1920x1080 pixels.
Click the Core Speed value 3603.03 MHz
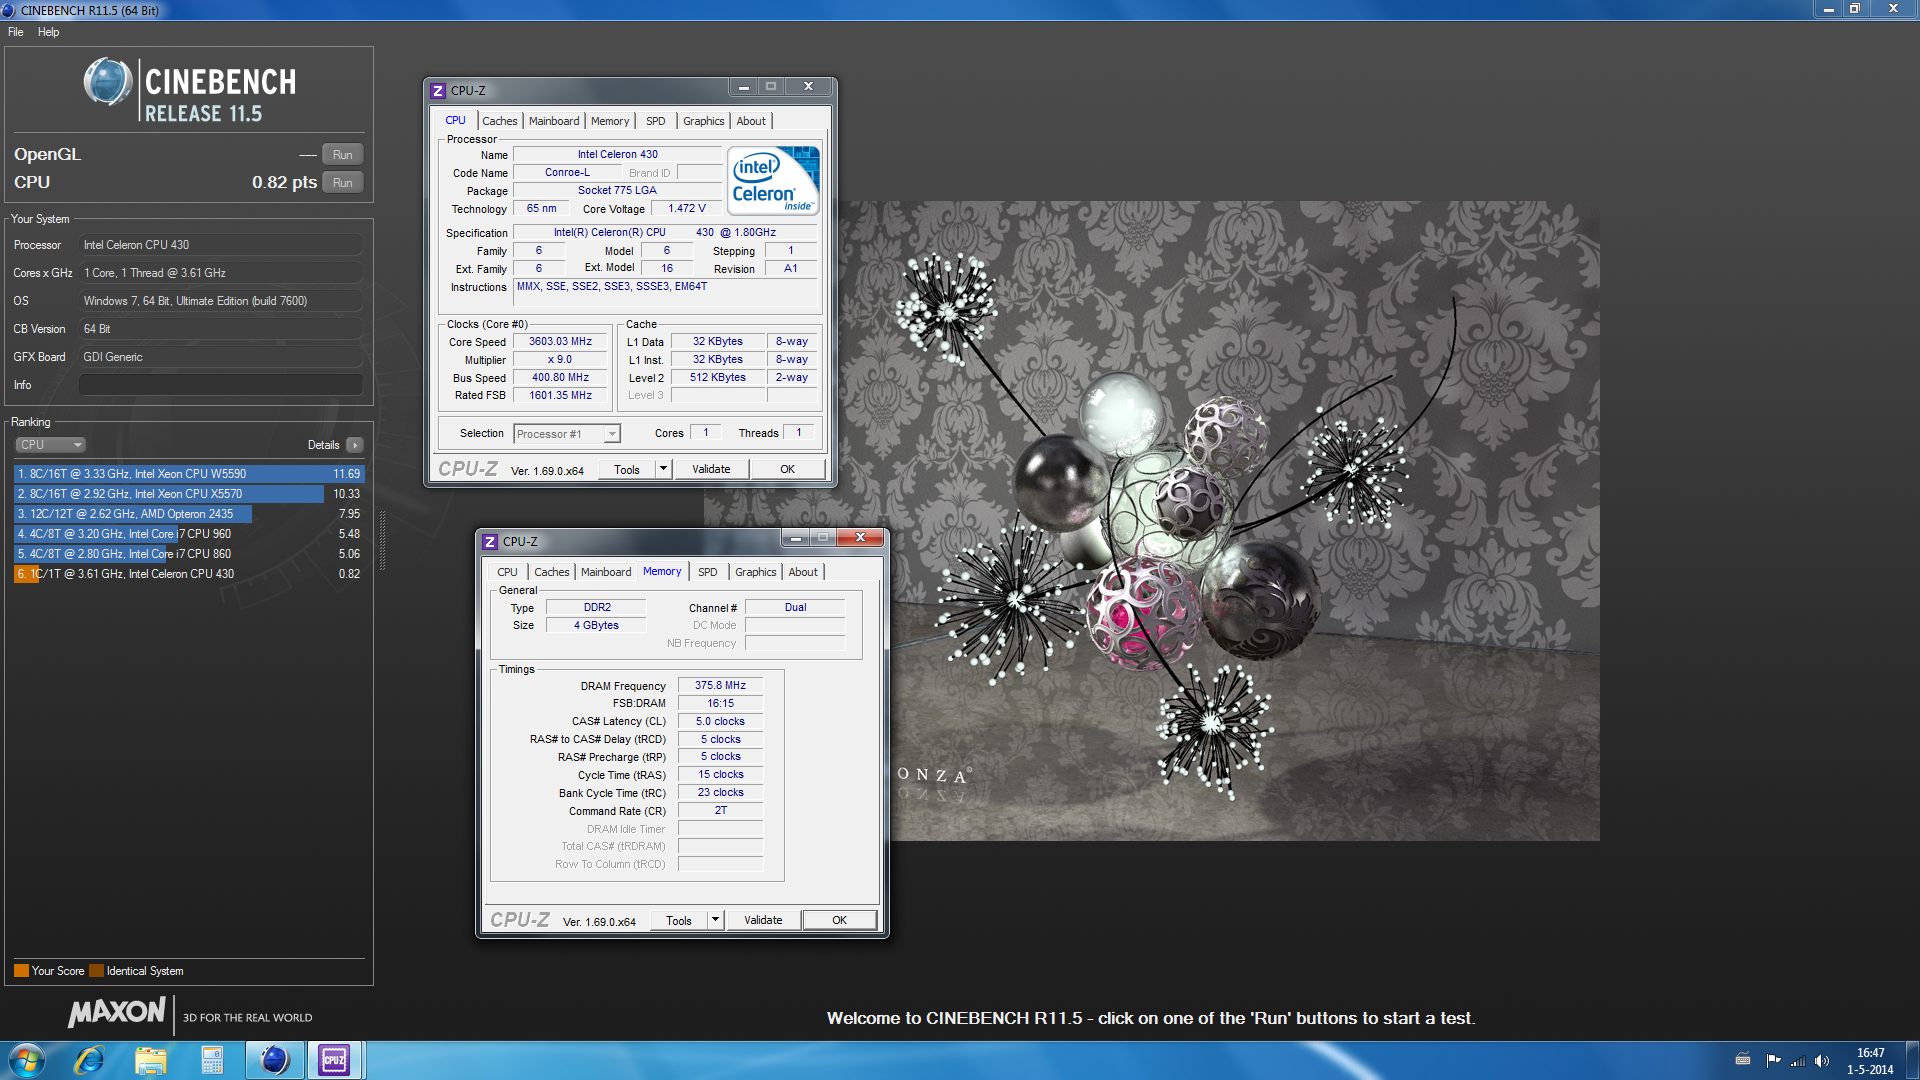pos(560,342)
